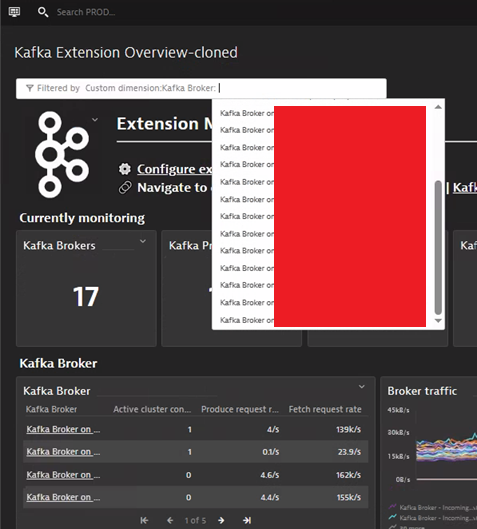Expand the chevron next to the Kafka logo

(95, 120)
